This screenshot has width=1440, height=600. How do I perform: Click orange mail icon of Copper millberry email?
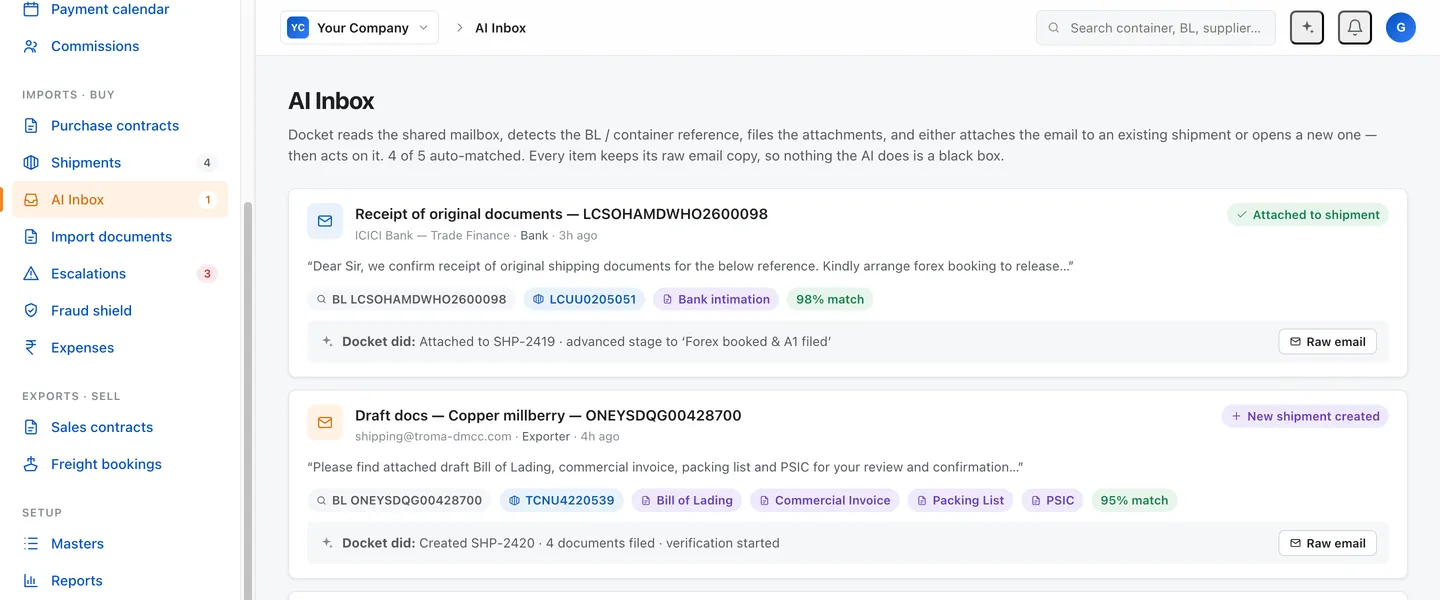(325, 422)
